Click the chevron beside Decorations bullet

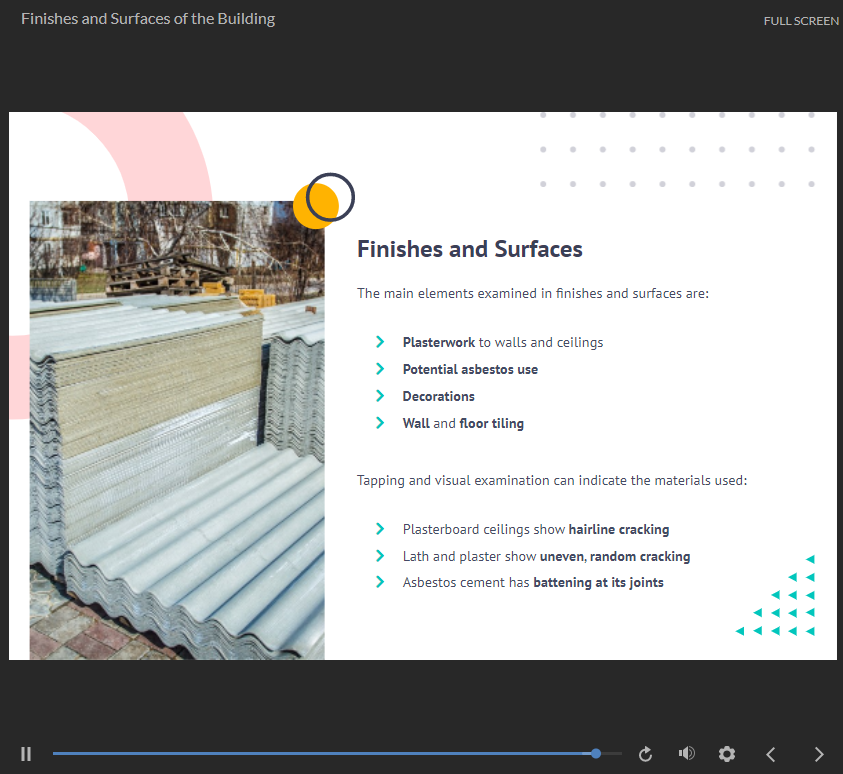point(380,396)
